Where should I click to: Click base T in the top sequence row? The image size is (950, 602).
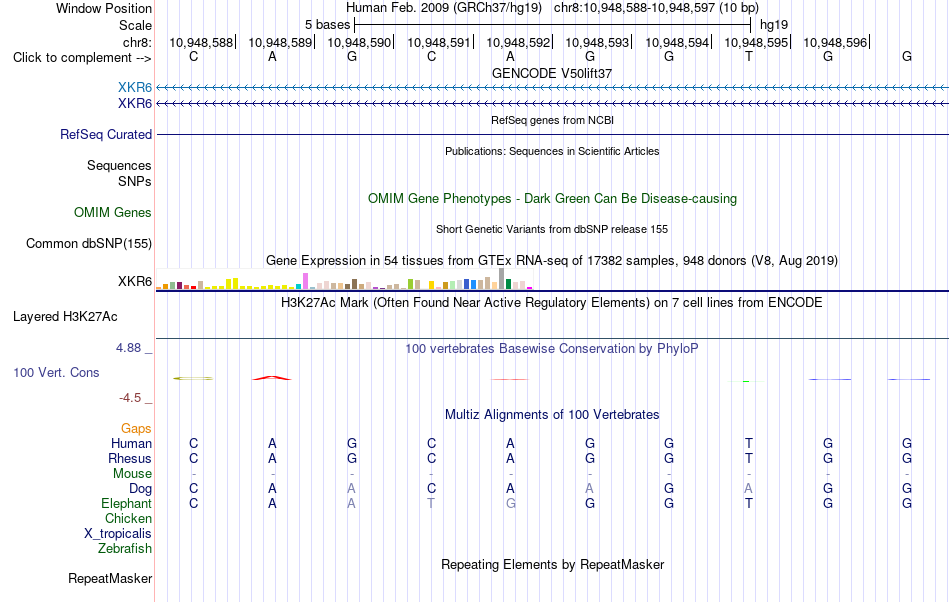point(749,56)
